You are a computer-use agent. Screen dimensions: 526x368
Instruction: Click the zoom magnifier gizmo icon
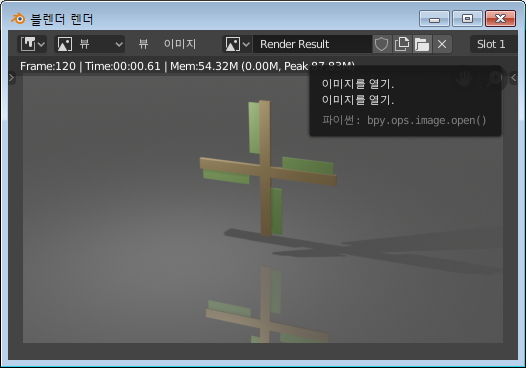[x=495, y=78]
